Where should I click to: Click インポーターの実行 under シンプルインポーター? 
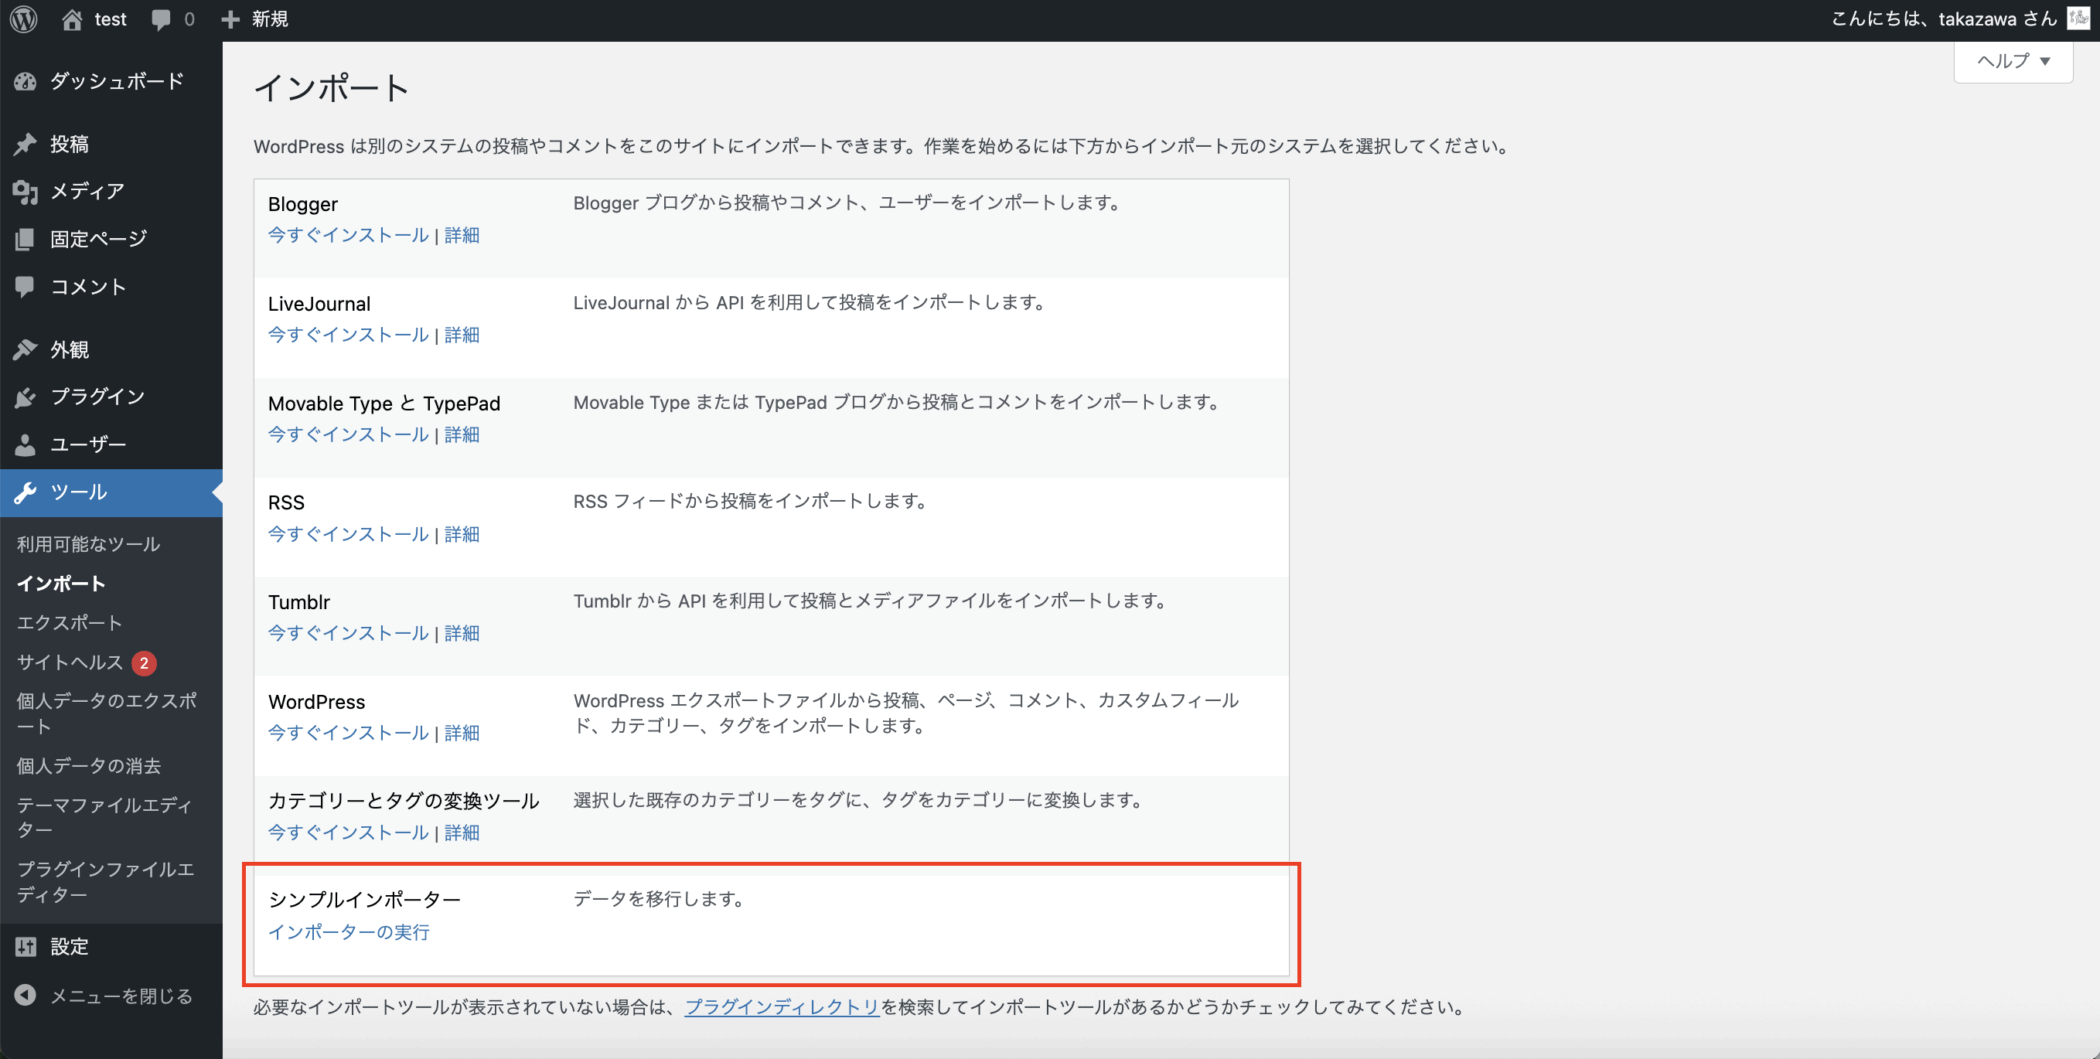348,932
